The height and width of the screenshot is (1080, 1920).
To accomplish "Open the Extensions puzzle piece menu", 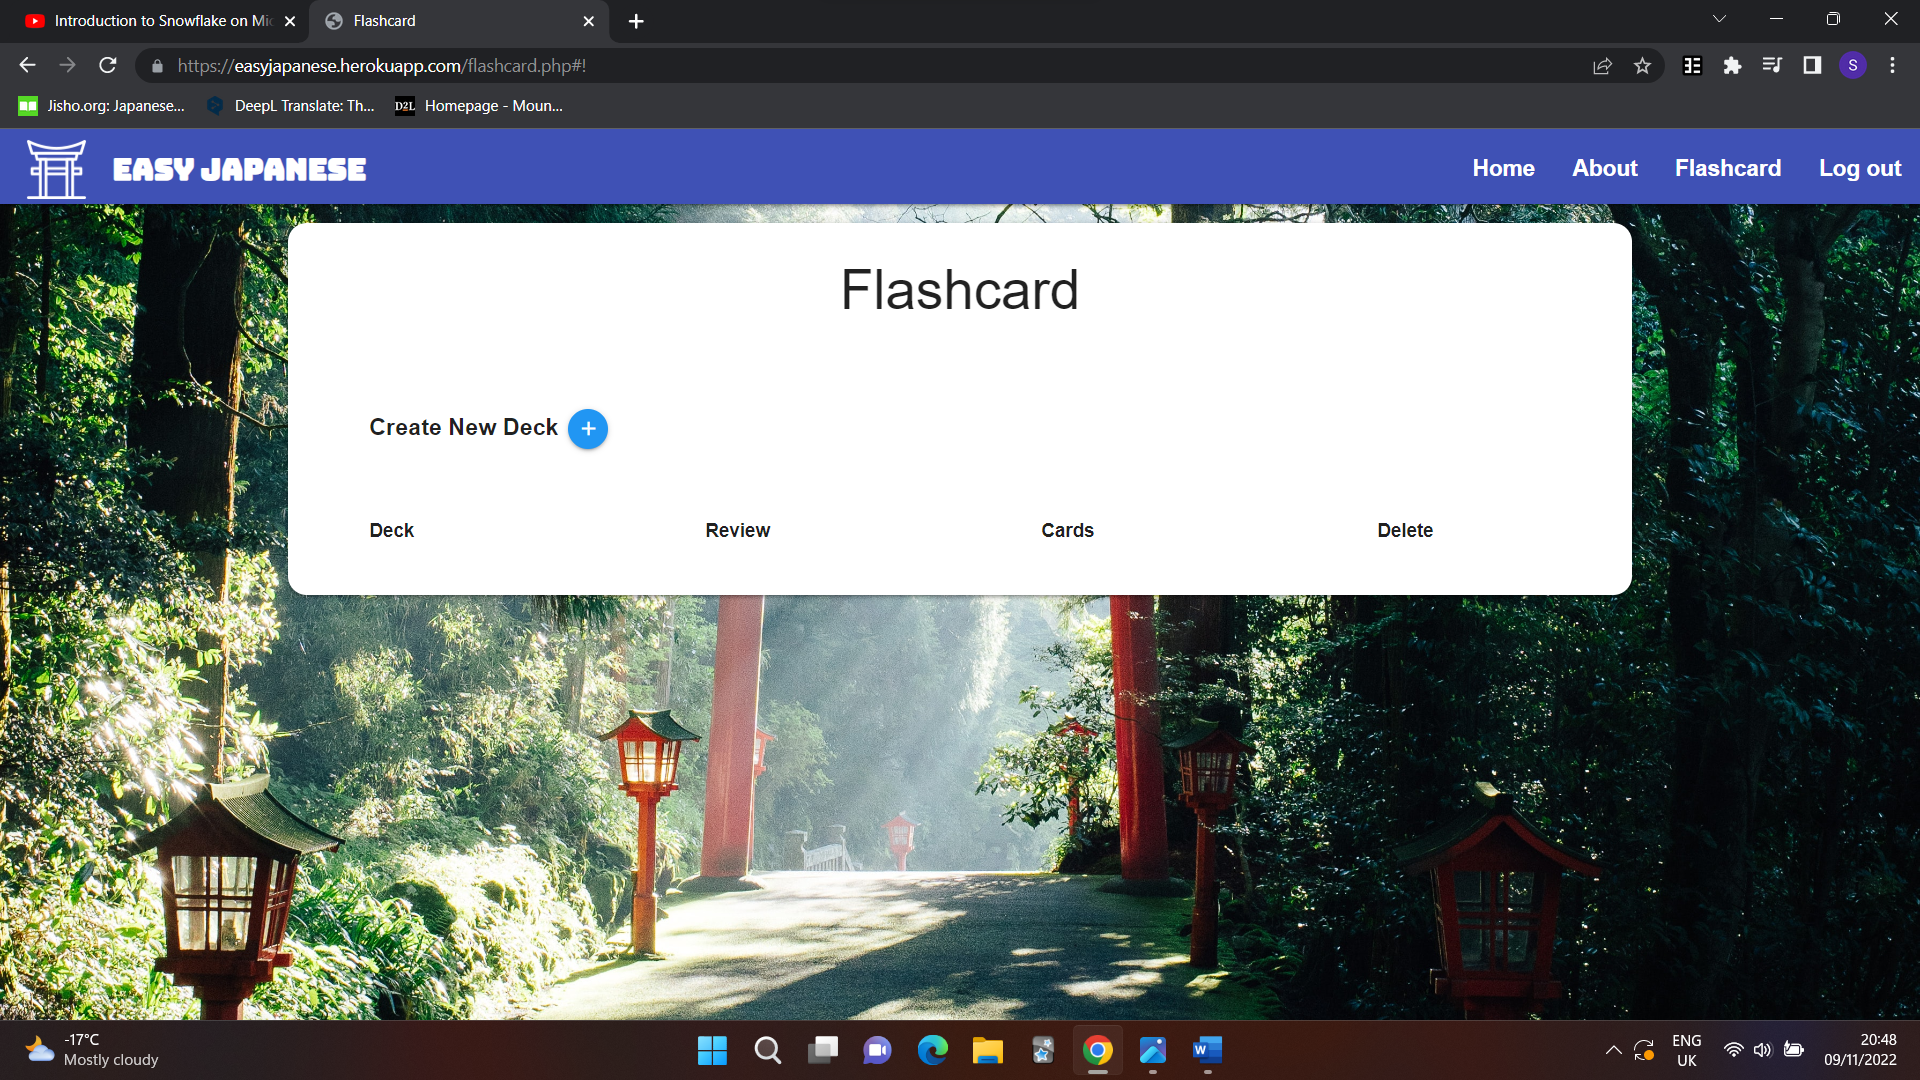I will [x=1732, y=66].
